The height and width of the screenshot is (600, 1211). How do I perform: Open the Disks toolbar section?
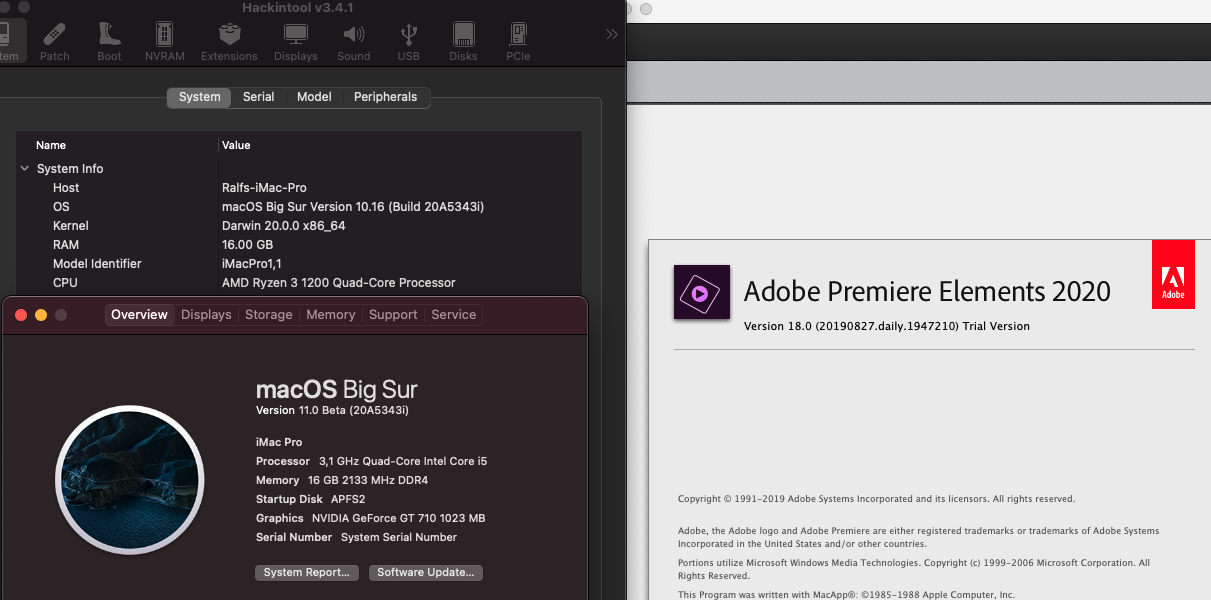tap(463, 42)
